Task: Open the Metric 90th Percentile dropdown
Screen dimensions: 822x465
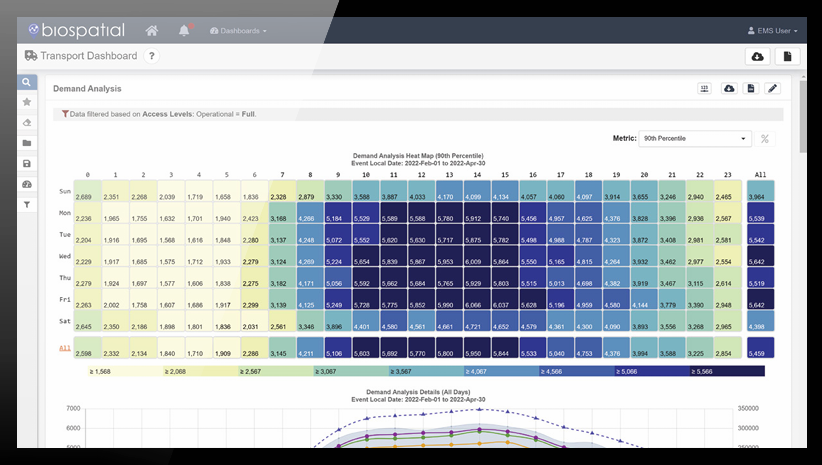Action: tap(695, 138)
